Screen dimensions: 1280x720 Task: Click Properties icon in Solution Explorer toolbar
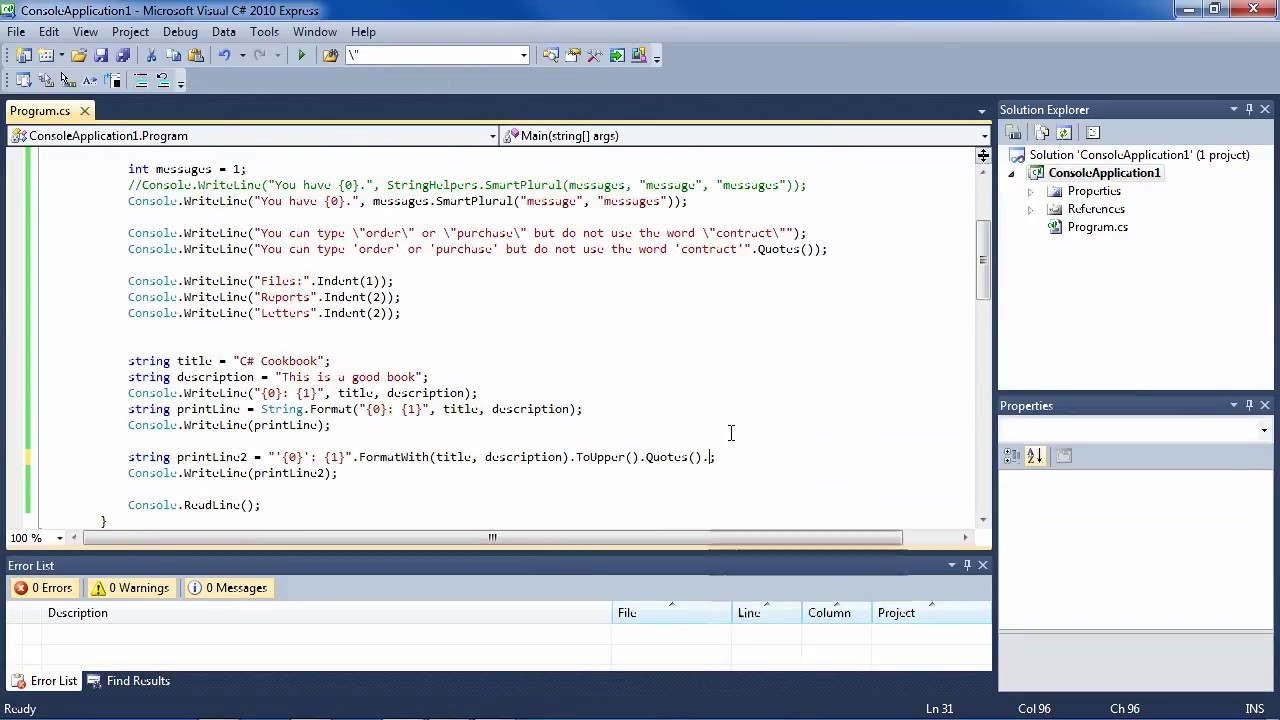click(x=1014, y=133)
